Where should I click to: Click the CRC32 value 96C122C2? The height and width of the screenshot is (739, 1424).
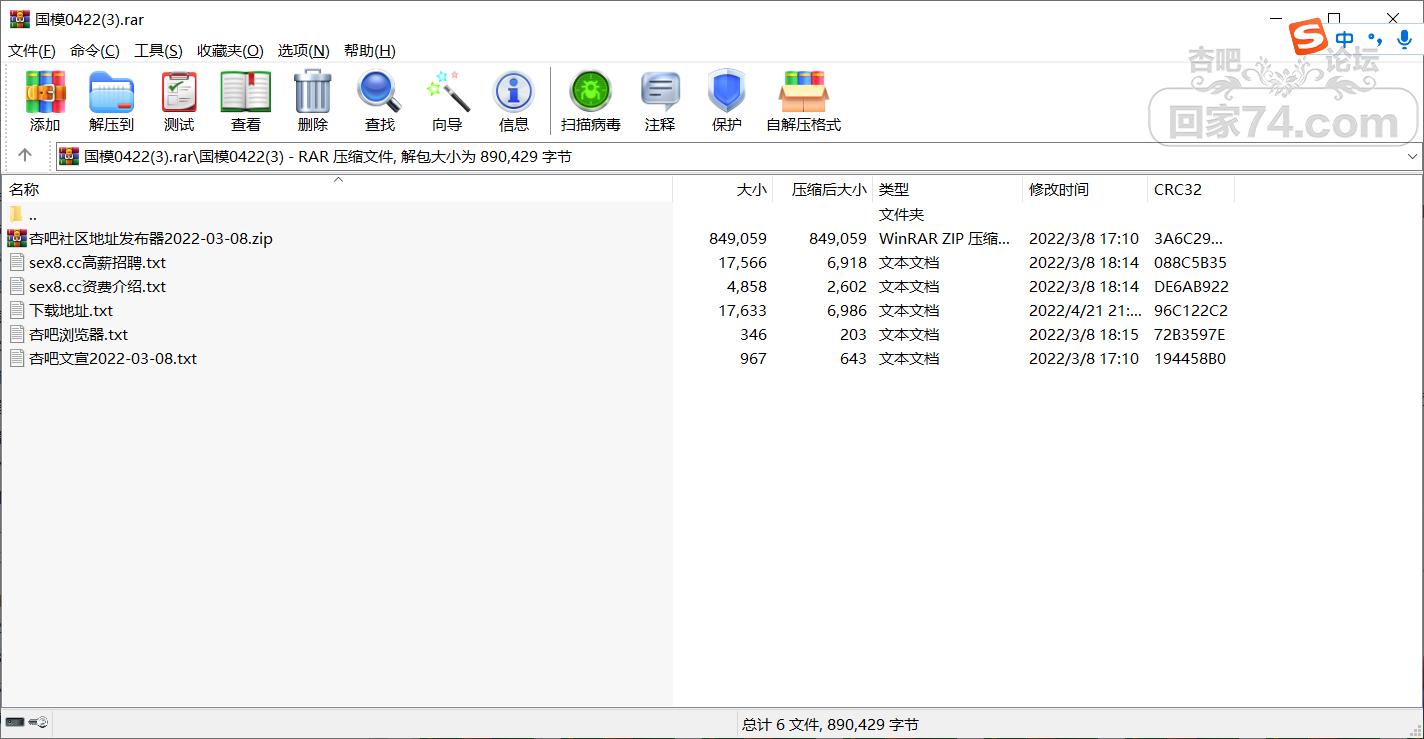click(x=1190, y=310)
